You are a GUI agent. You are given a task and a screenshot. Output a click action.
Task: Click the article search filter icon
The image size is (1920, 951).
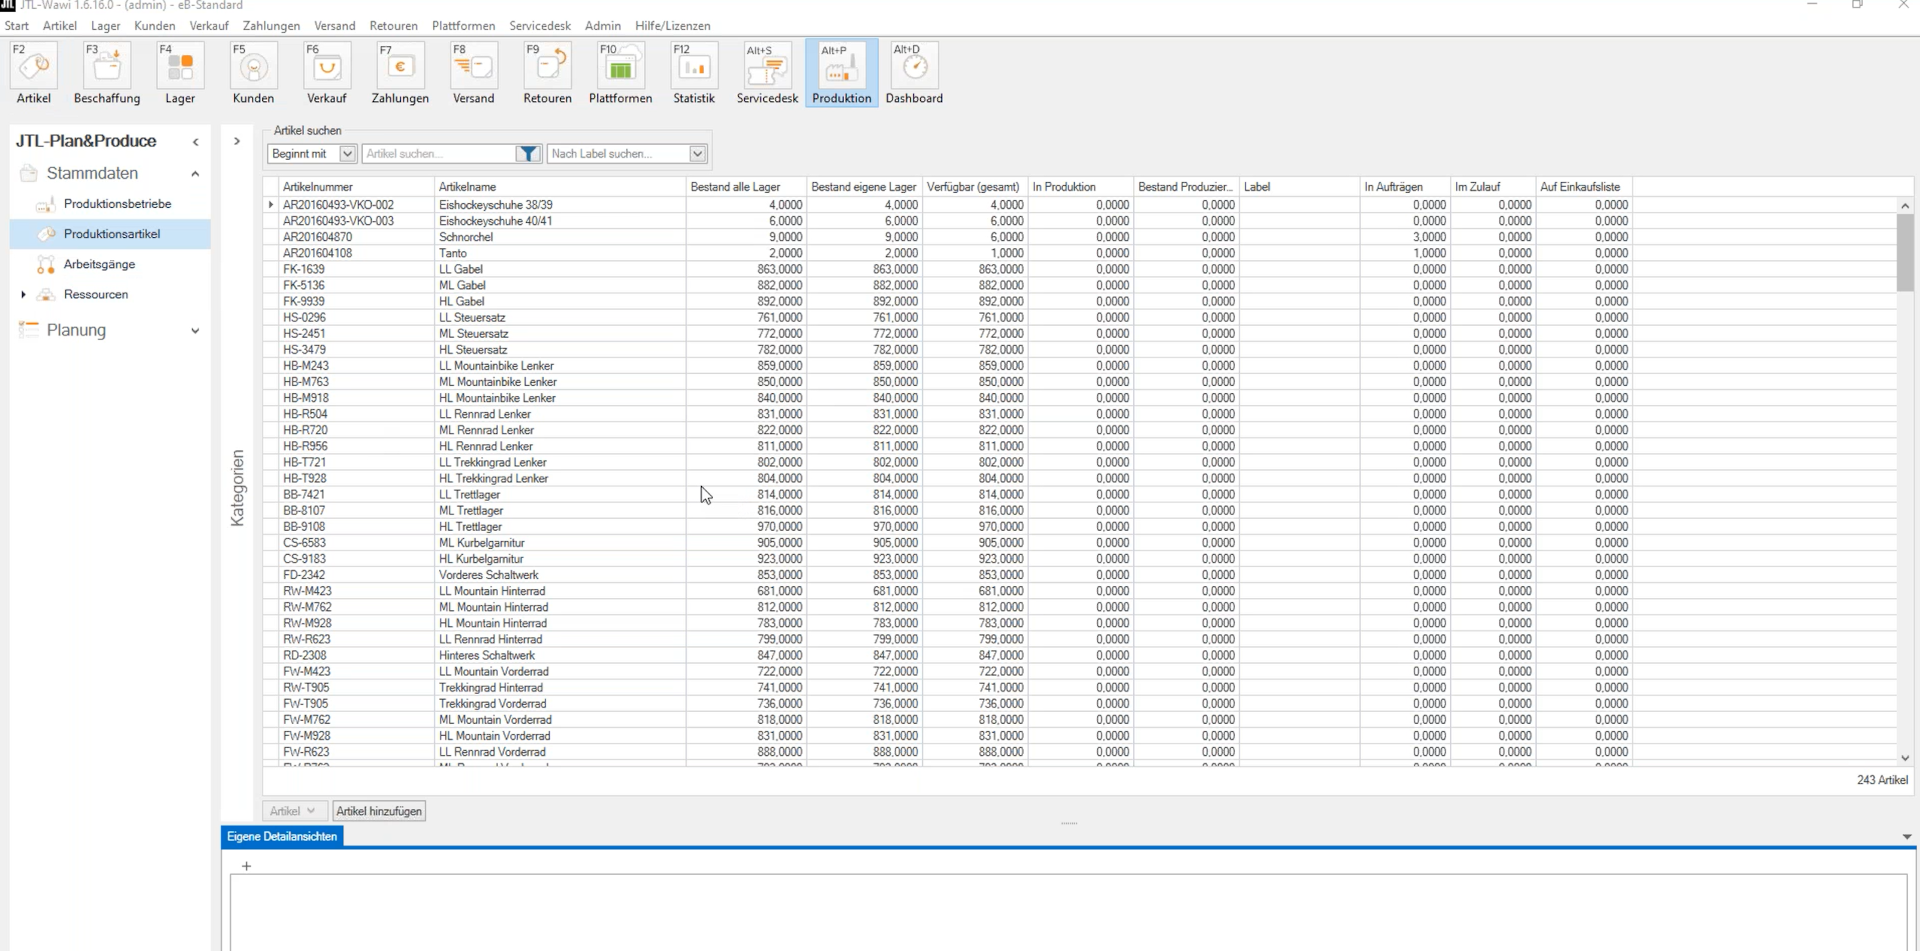pos(527,154)
